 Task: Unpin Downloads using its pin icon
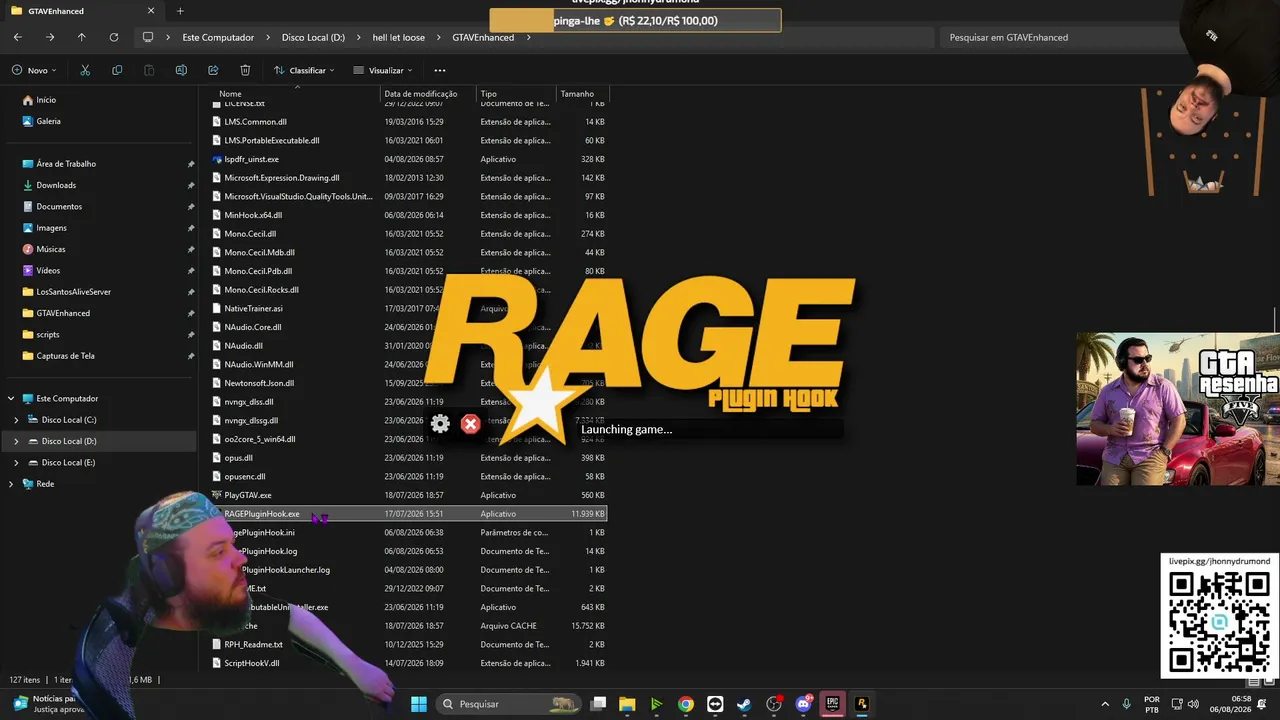191,185
